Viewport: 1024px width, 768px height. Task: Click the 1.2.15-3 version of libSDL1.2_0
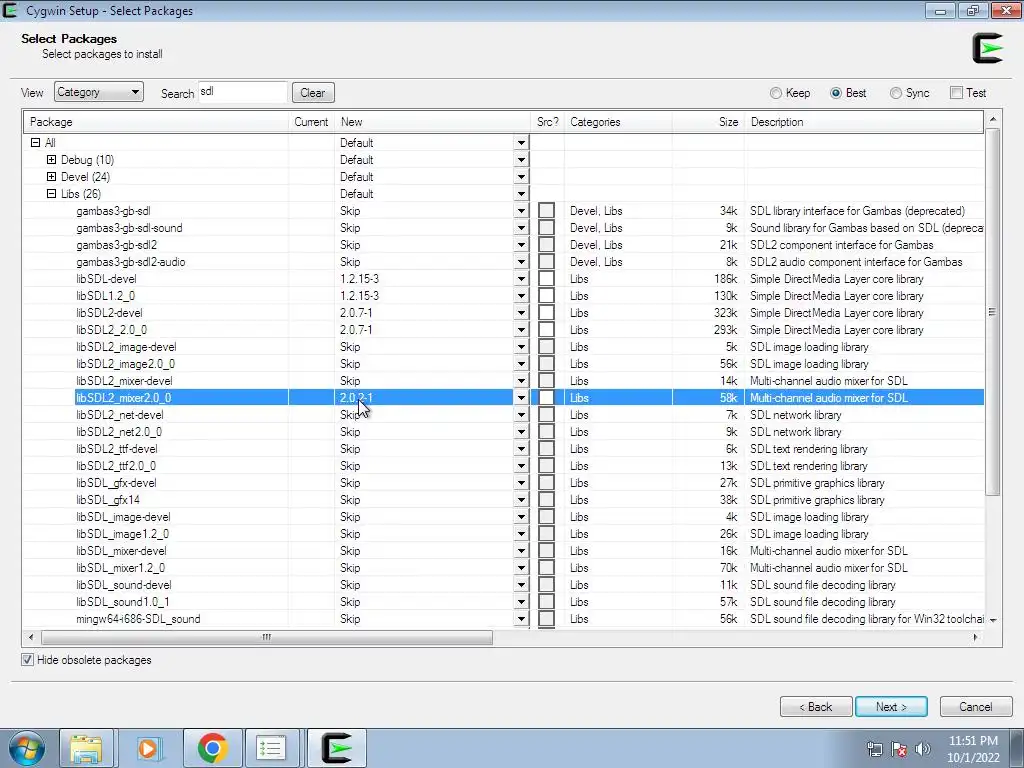point(359,296)
